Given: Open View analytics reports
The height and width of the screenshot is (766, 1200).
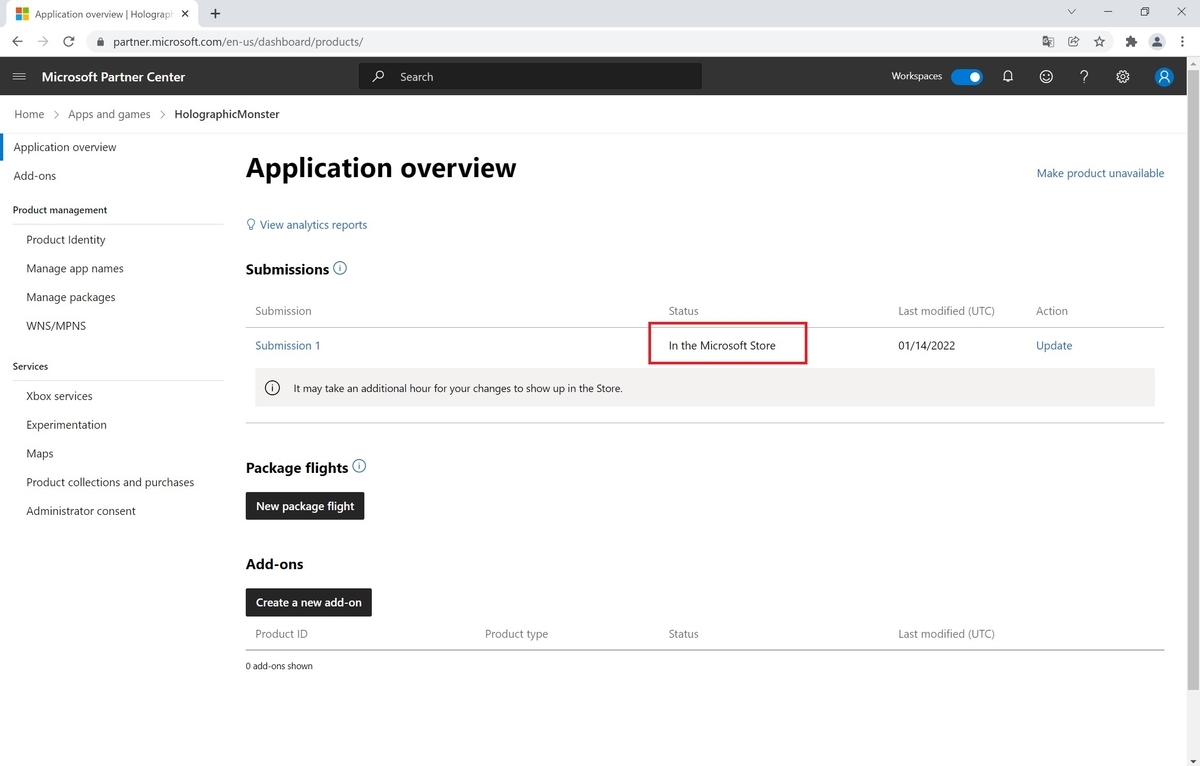Looking at the screenshot, I should point(313,225).
